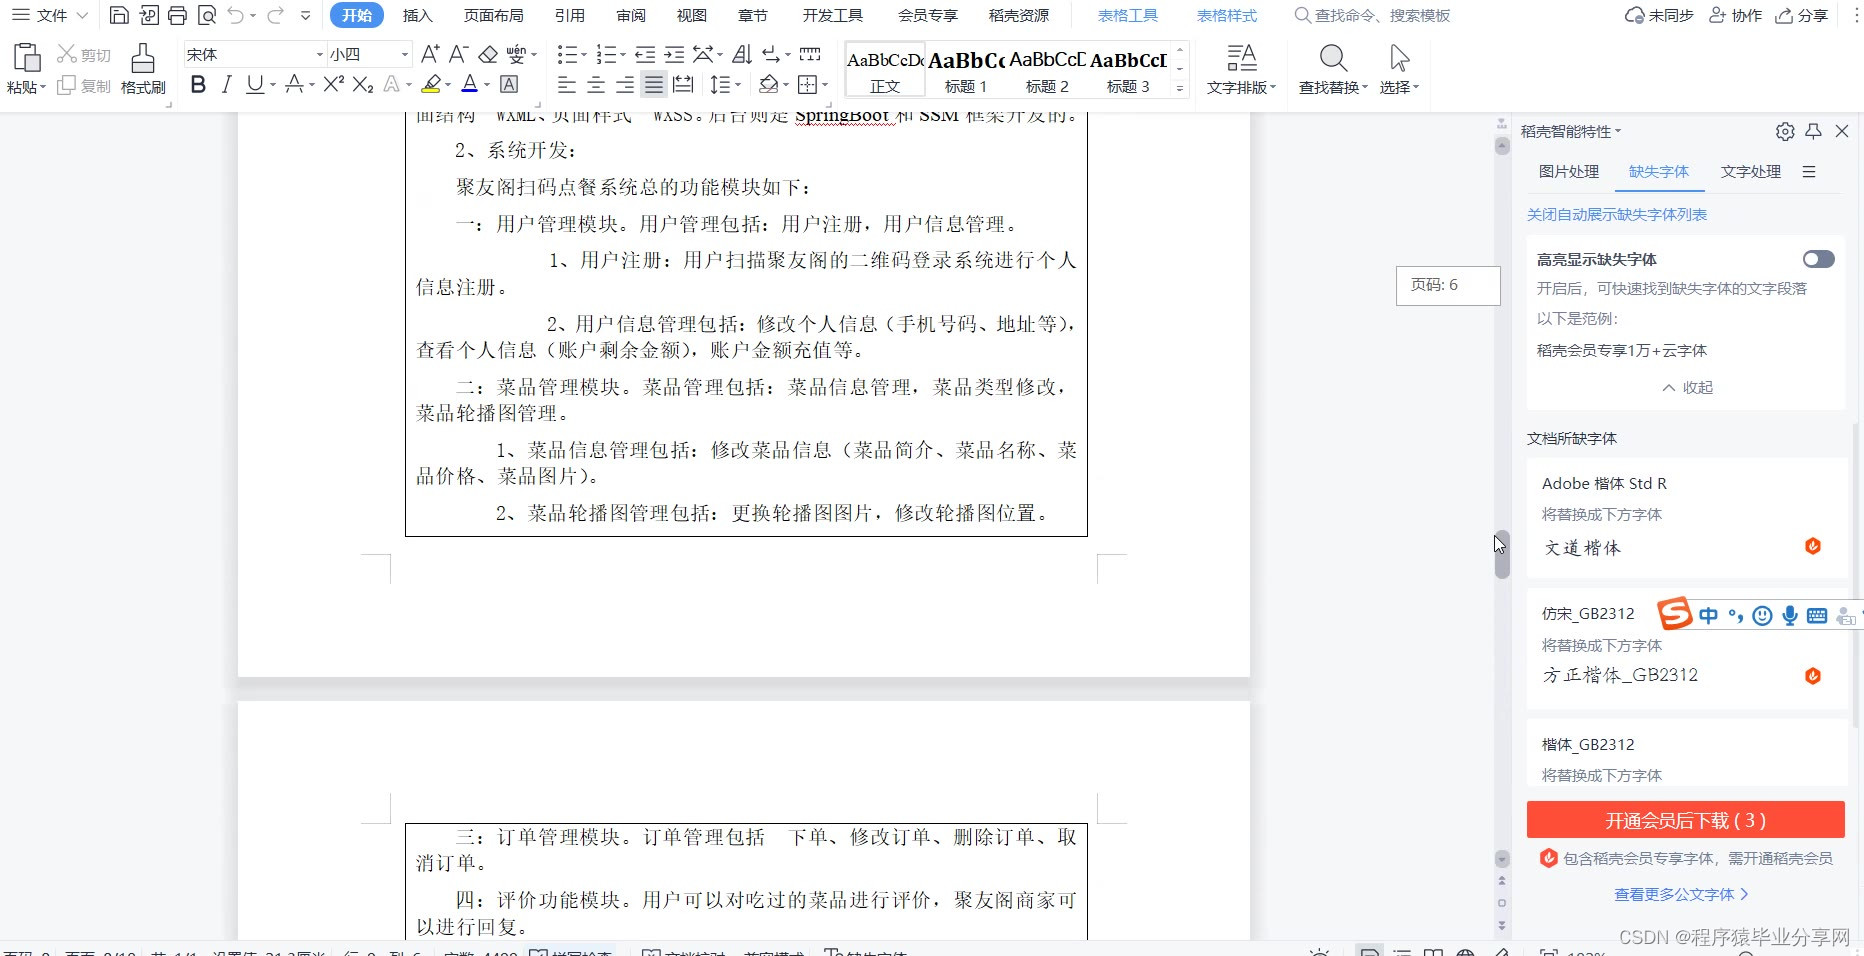Apply the 标题 1 style
Viewport: 1864px width, 956px height.
(967, 69)
